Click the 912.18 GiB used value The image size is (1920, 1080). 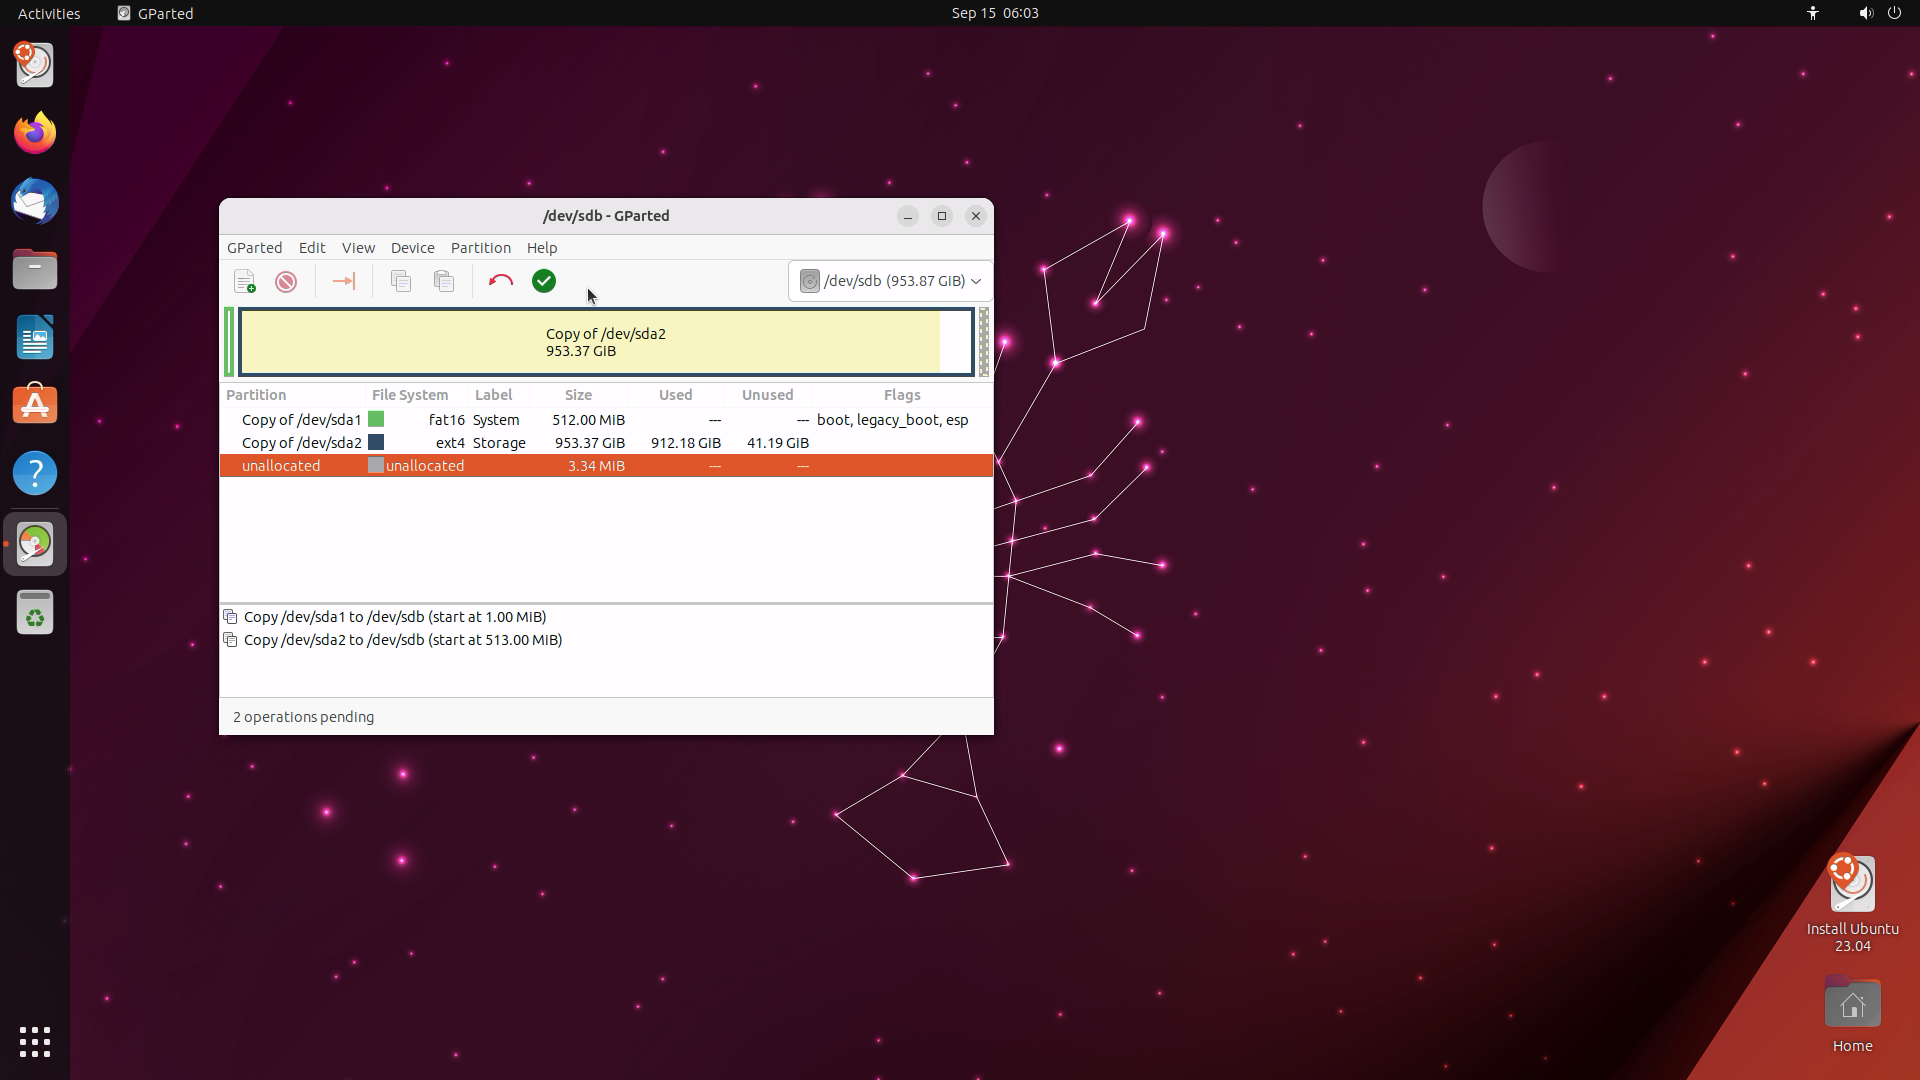click(x=686, y=443)
